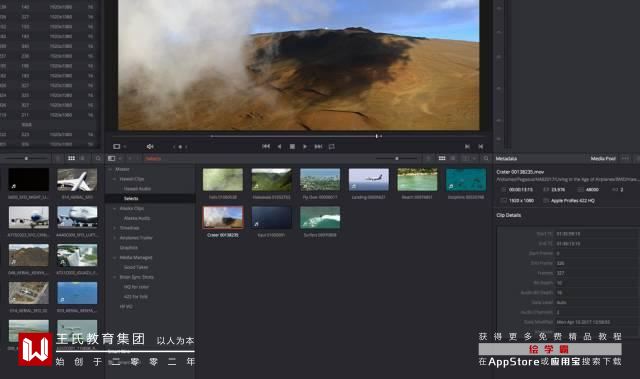The height and width of the screenshot is (379, 640).
Task: Open viewer display mode icon
Action: click(117, 146)
